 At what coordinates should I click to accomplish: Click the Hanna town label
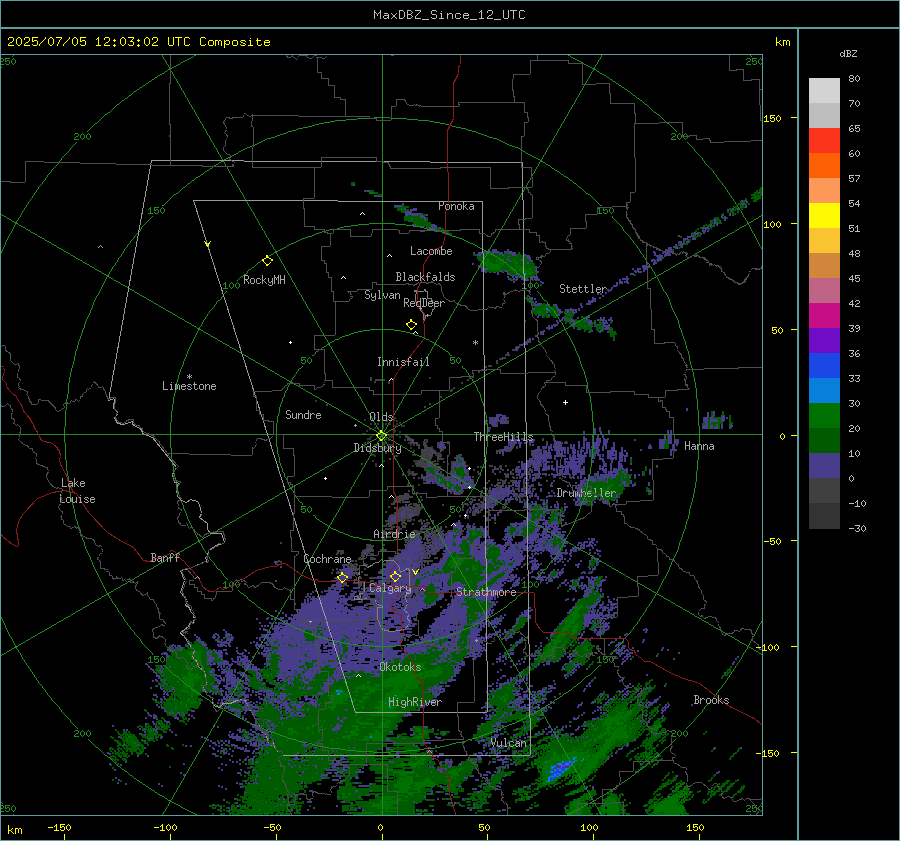(x=699, y=446)
